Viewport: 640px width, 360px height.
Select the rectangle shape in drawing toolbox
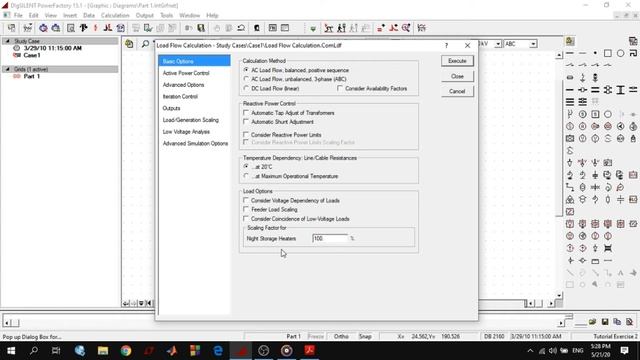[608, 53]
